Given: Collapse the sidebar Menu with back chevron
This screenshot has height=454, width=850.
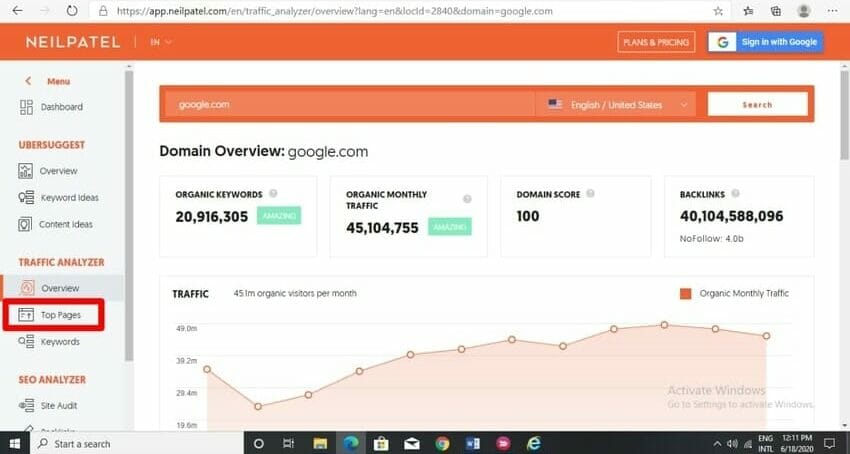Looking at the screenshot, I should pyautogui.click(x=28, y=81).
